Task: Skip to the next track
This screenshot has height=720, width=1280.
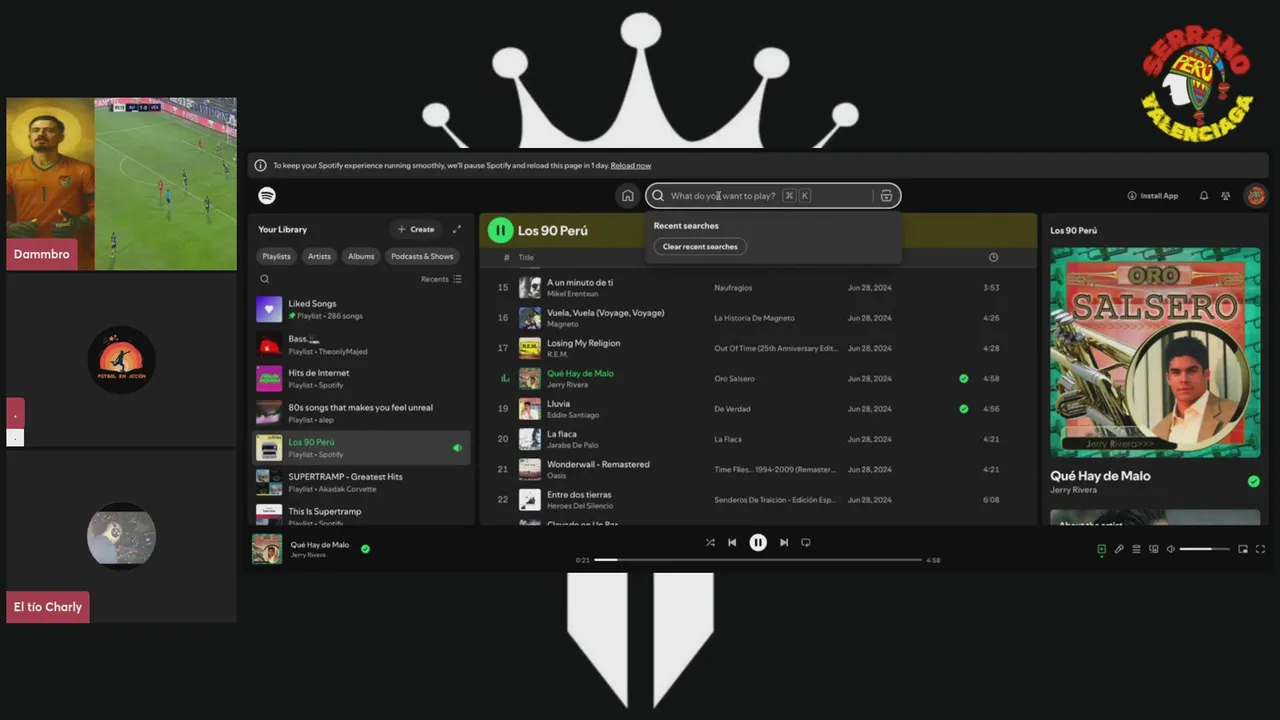Action: pos(784,542)
